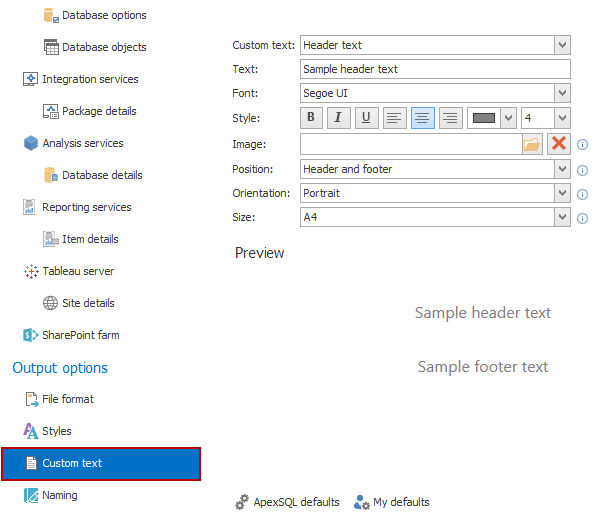The width and height of the screenshot is (604, 518).
Task: Click the Output options heading
Action: (60, 368)
